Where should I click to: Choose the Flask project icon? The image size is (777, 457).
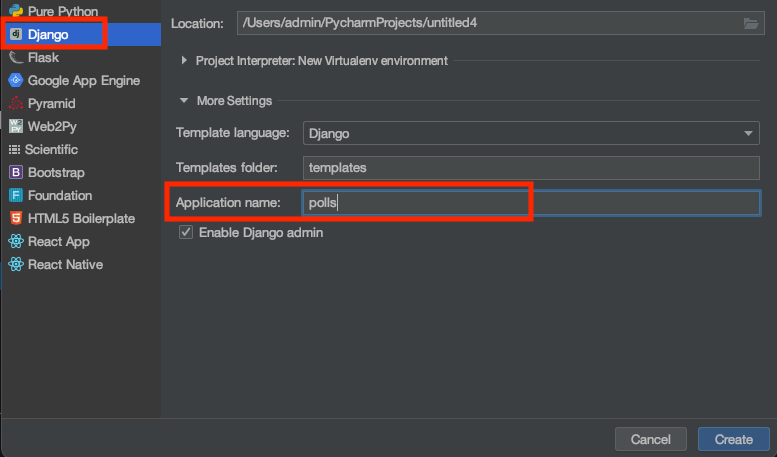(16, 57)
